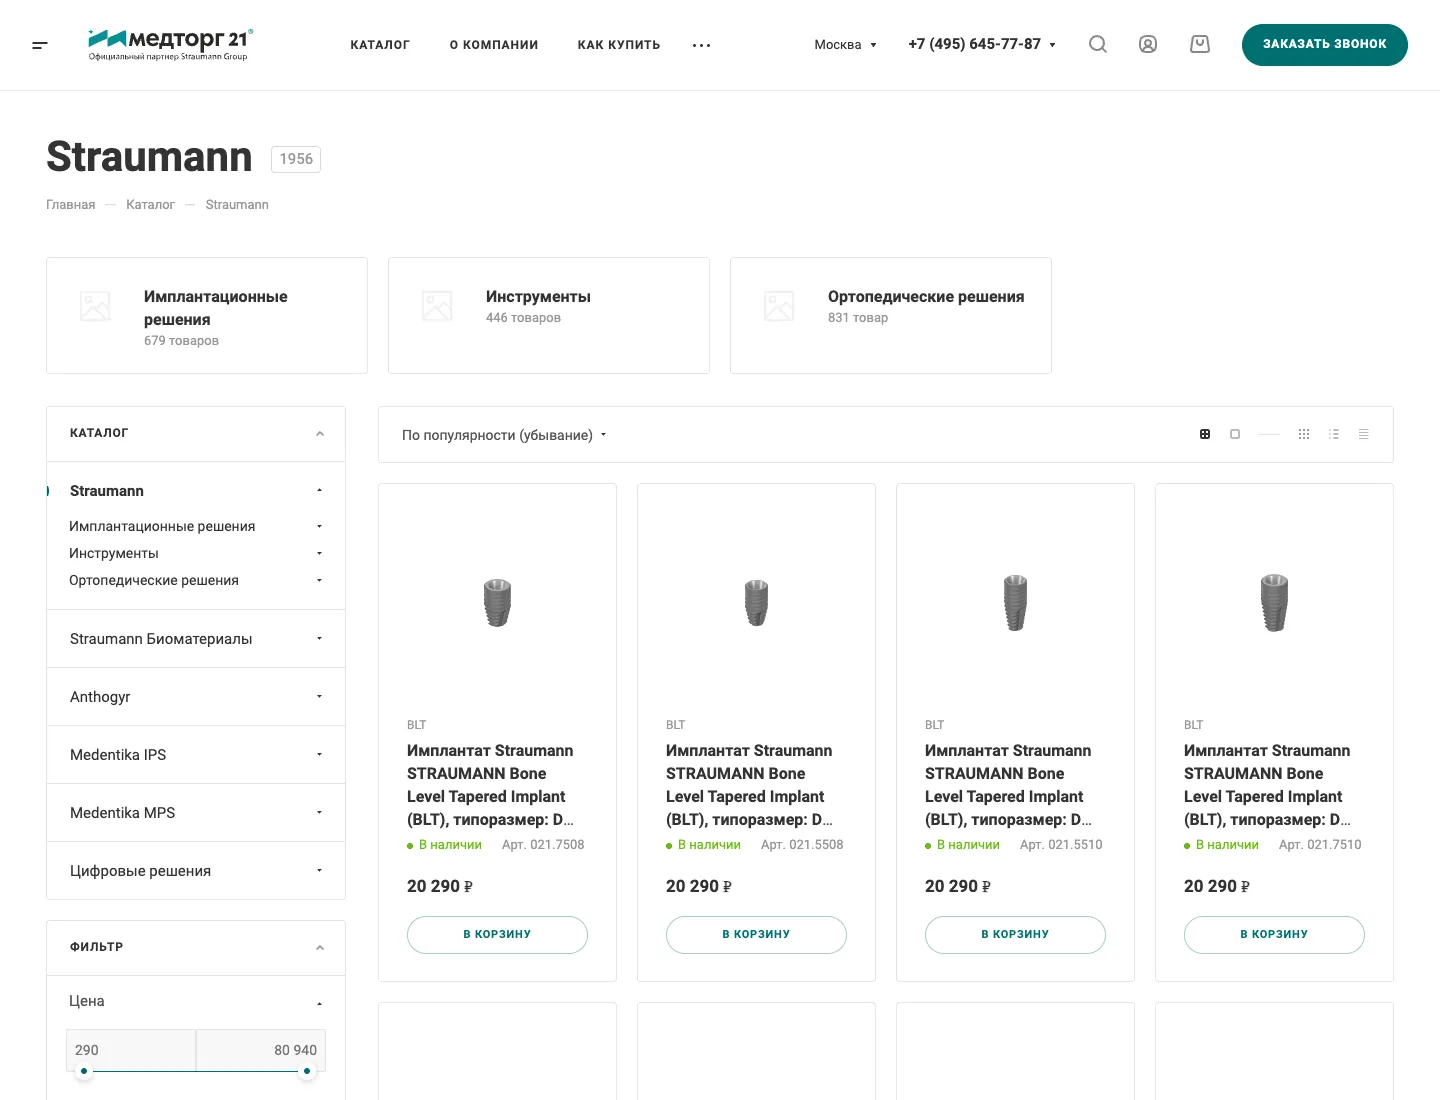Click the Ортопедические решения category image placeholder

(x=779, y=306)
